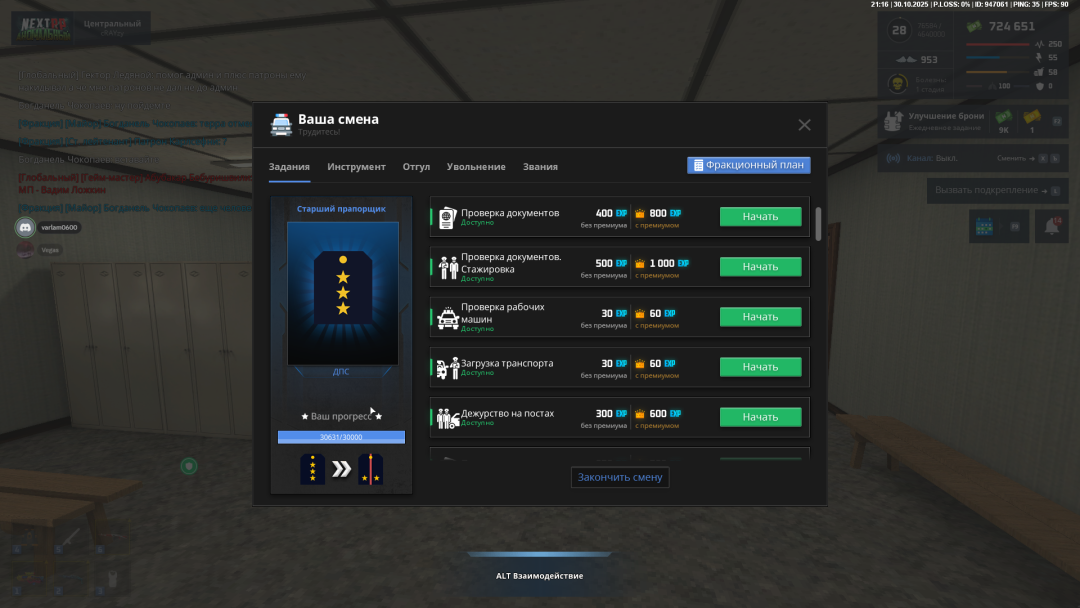
Task: Click the 'Загрузка транспорта' task icon
Action: coord(447,368)
